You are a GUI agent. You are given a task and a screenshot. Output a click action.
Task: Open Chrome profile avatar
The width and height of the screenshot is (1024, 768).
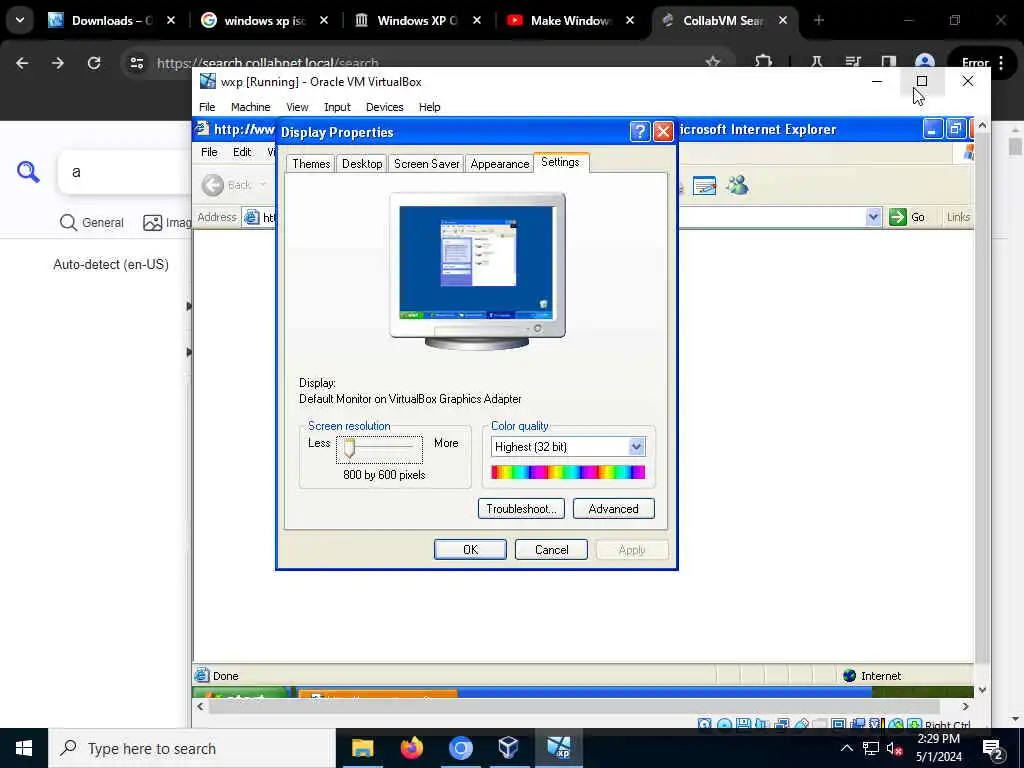tap(924, 63)
